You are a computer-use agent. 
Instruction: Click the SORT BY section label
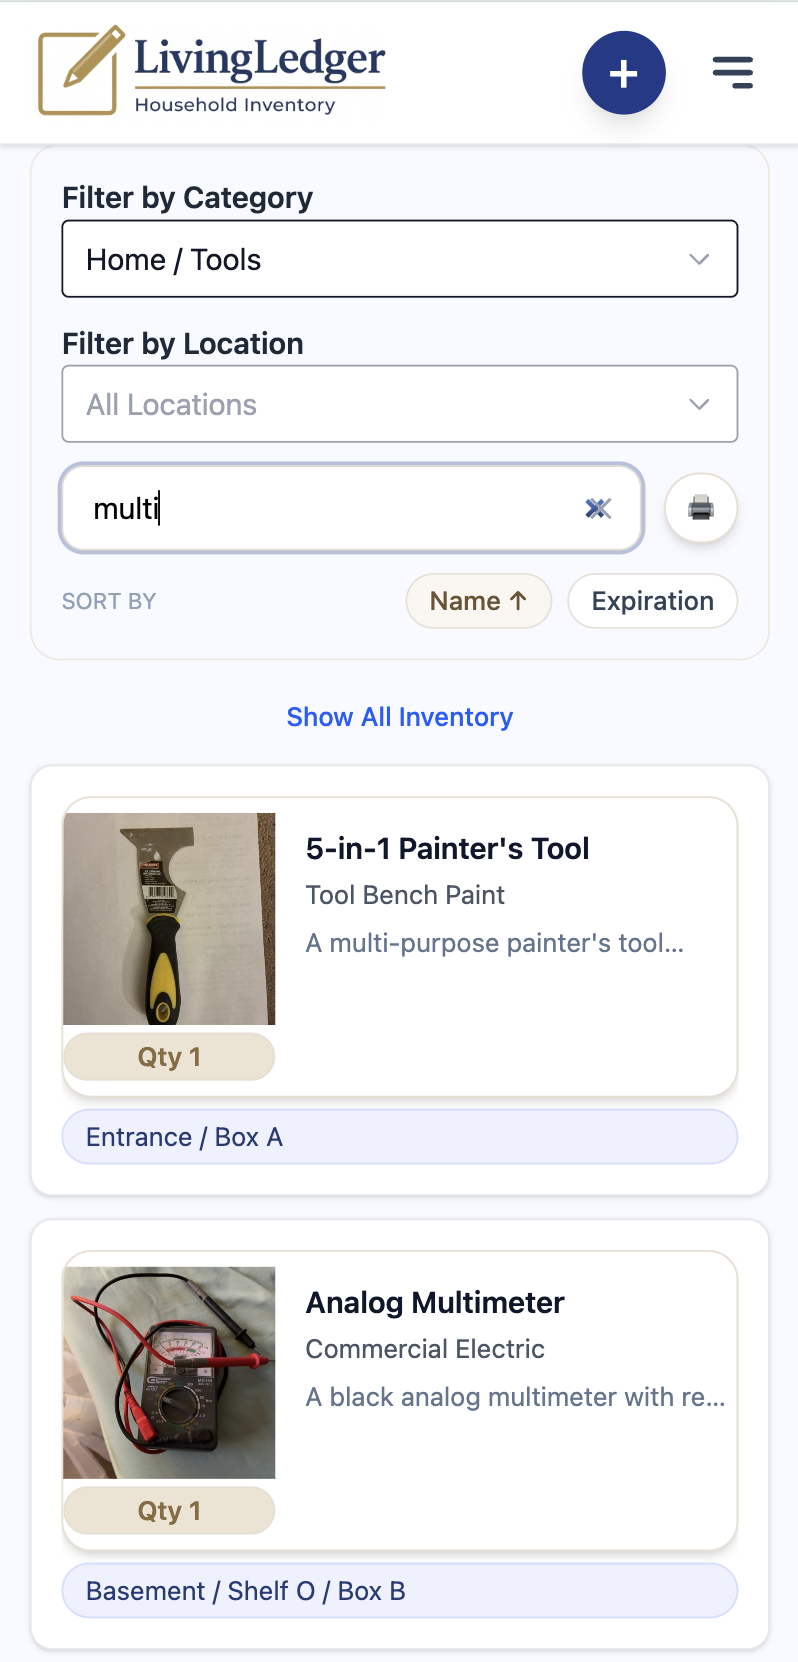click(109, 600)
